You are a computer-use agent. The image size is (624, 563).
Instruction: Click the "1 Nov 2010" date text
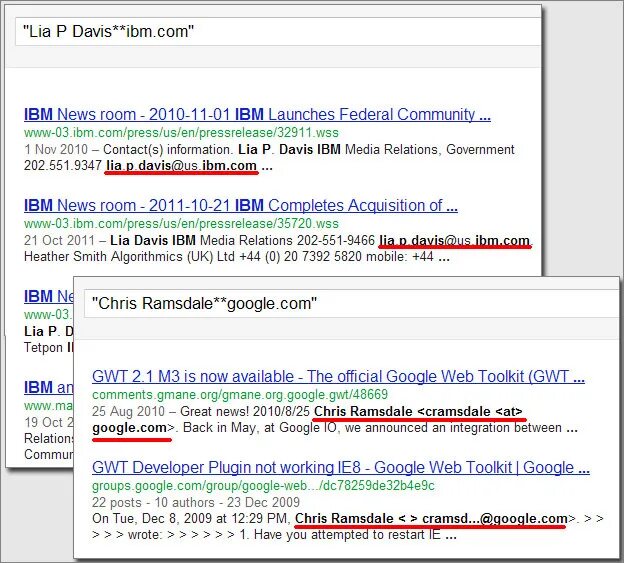(56, 150)
